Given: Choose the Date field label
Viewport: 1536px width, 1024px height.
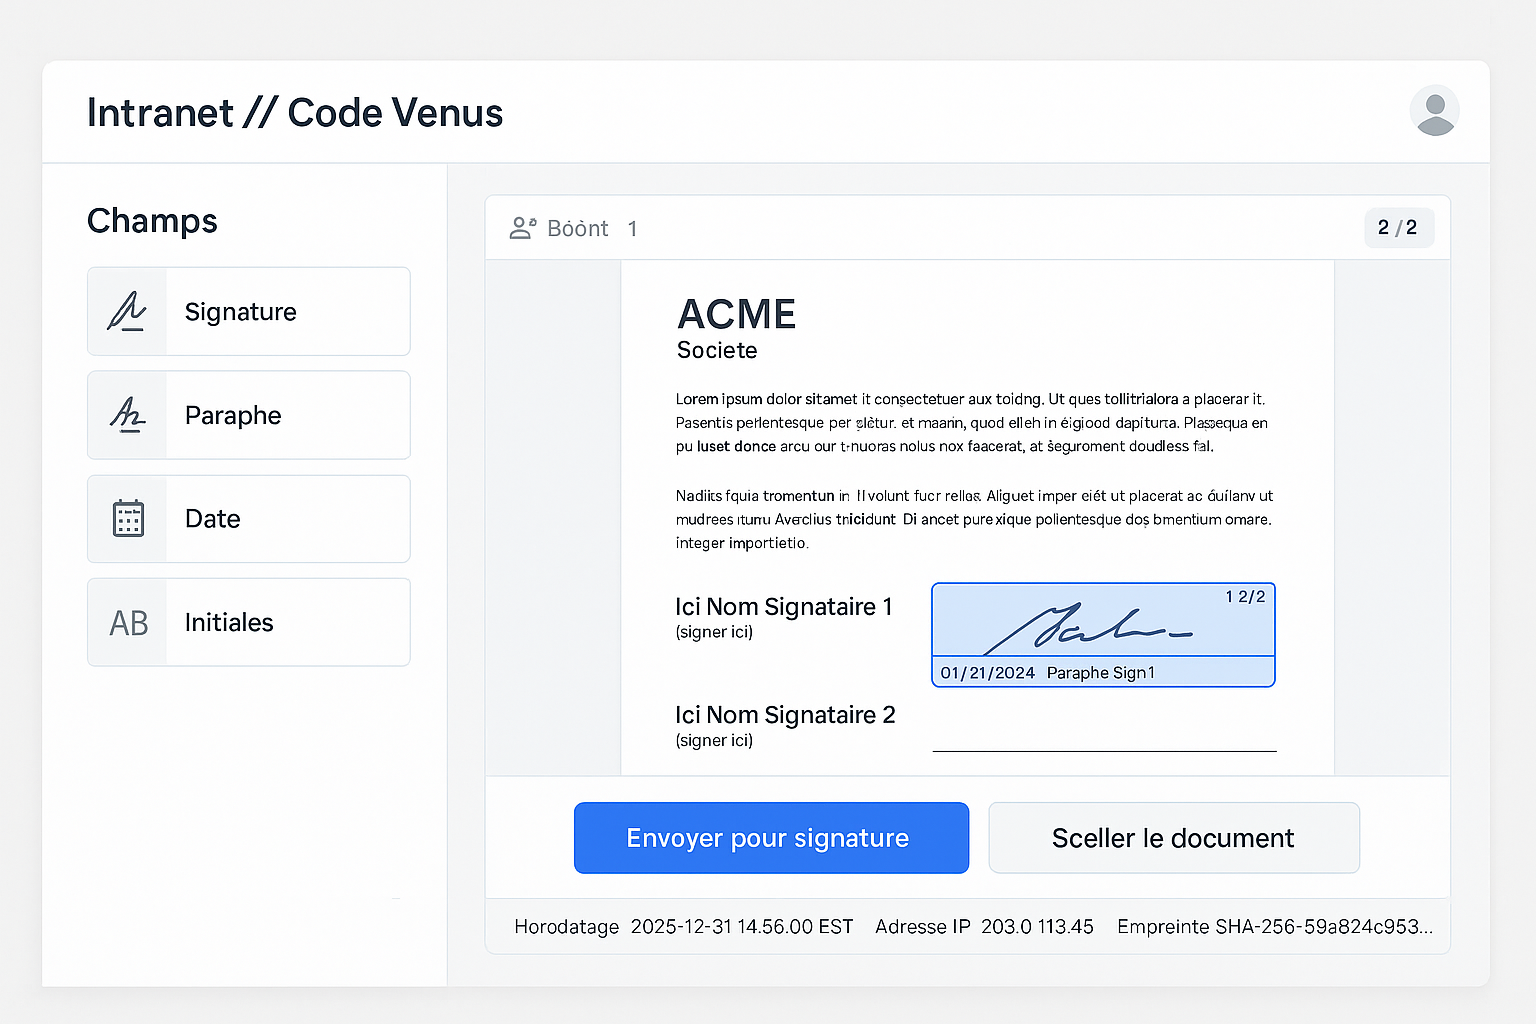Looking at the screenshot, I should point(213,518).
